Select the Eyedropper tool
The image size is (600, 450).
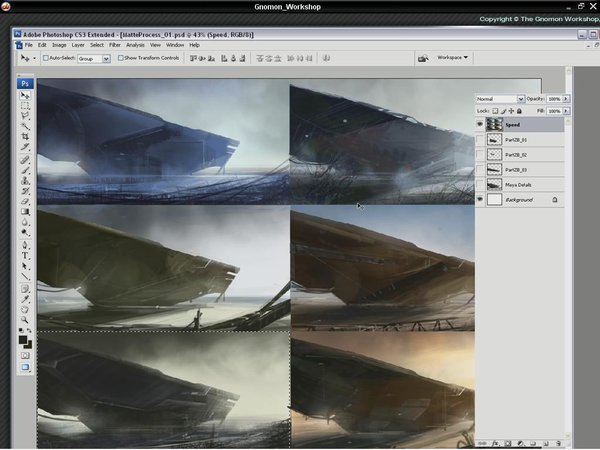(25, 299)
